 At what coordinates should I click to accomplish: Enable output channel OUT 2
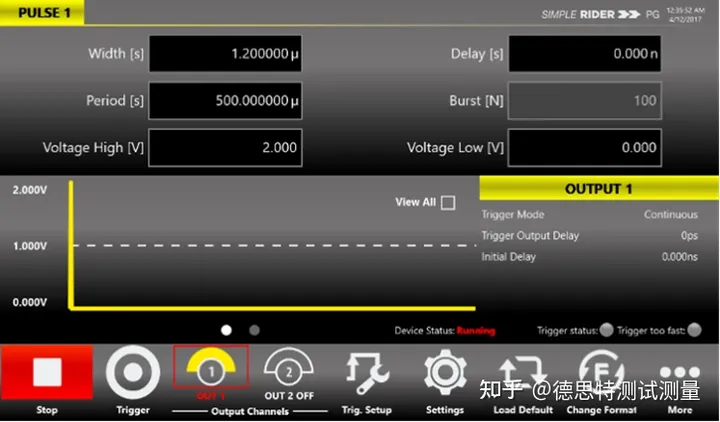point(289,368)
